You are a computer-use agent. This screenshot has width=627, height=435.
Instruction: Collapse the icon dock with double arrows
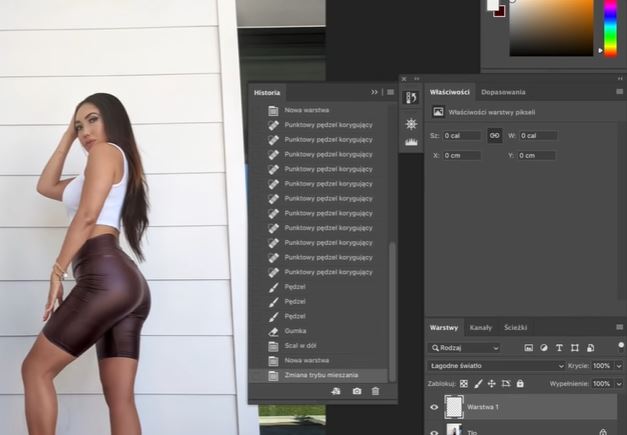[x=417, y=79]
